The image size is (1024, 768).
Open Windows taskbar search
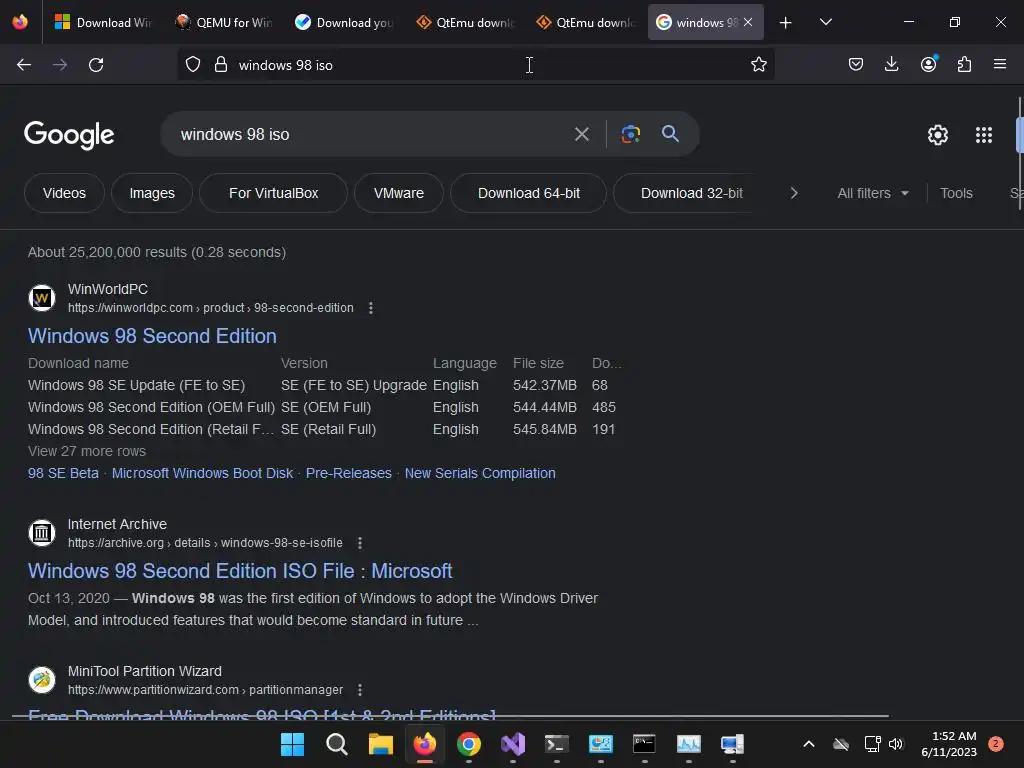(336, 744)
